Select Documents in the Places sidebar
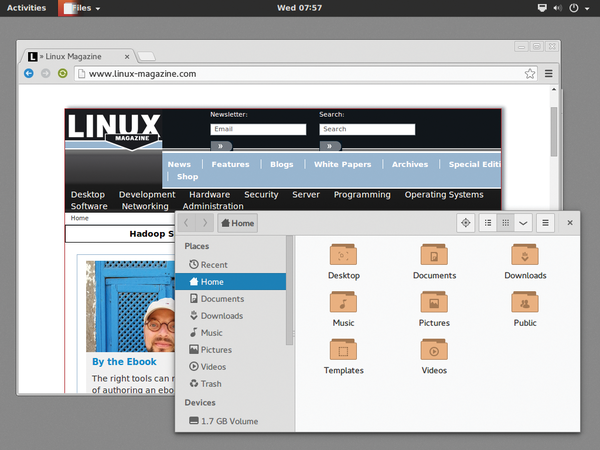Screen dimensions: 600x450 pyautogui.click(x=231, y=298)
